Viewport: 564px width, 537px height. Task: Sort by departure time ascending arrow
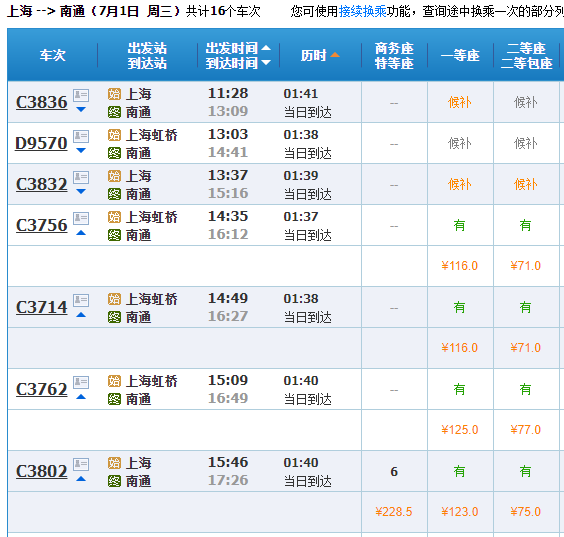(x=266, y=47)
